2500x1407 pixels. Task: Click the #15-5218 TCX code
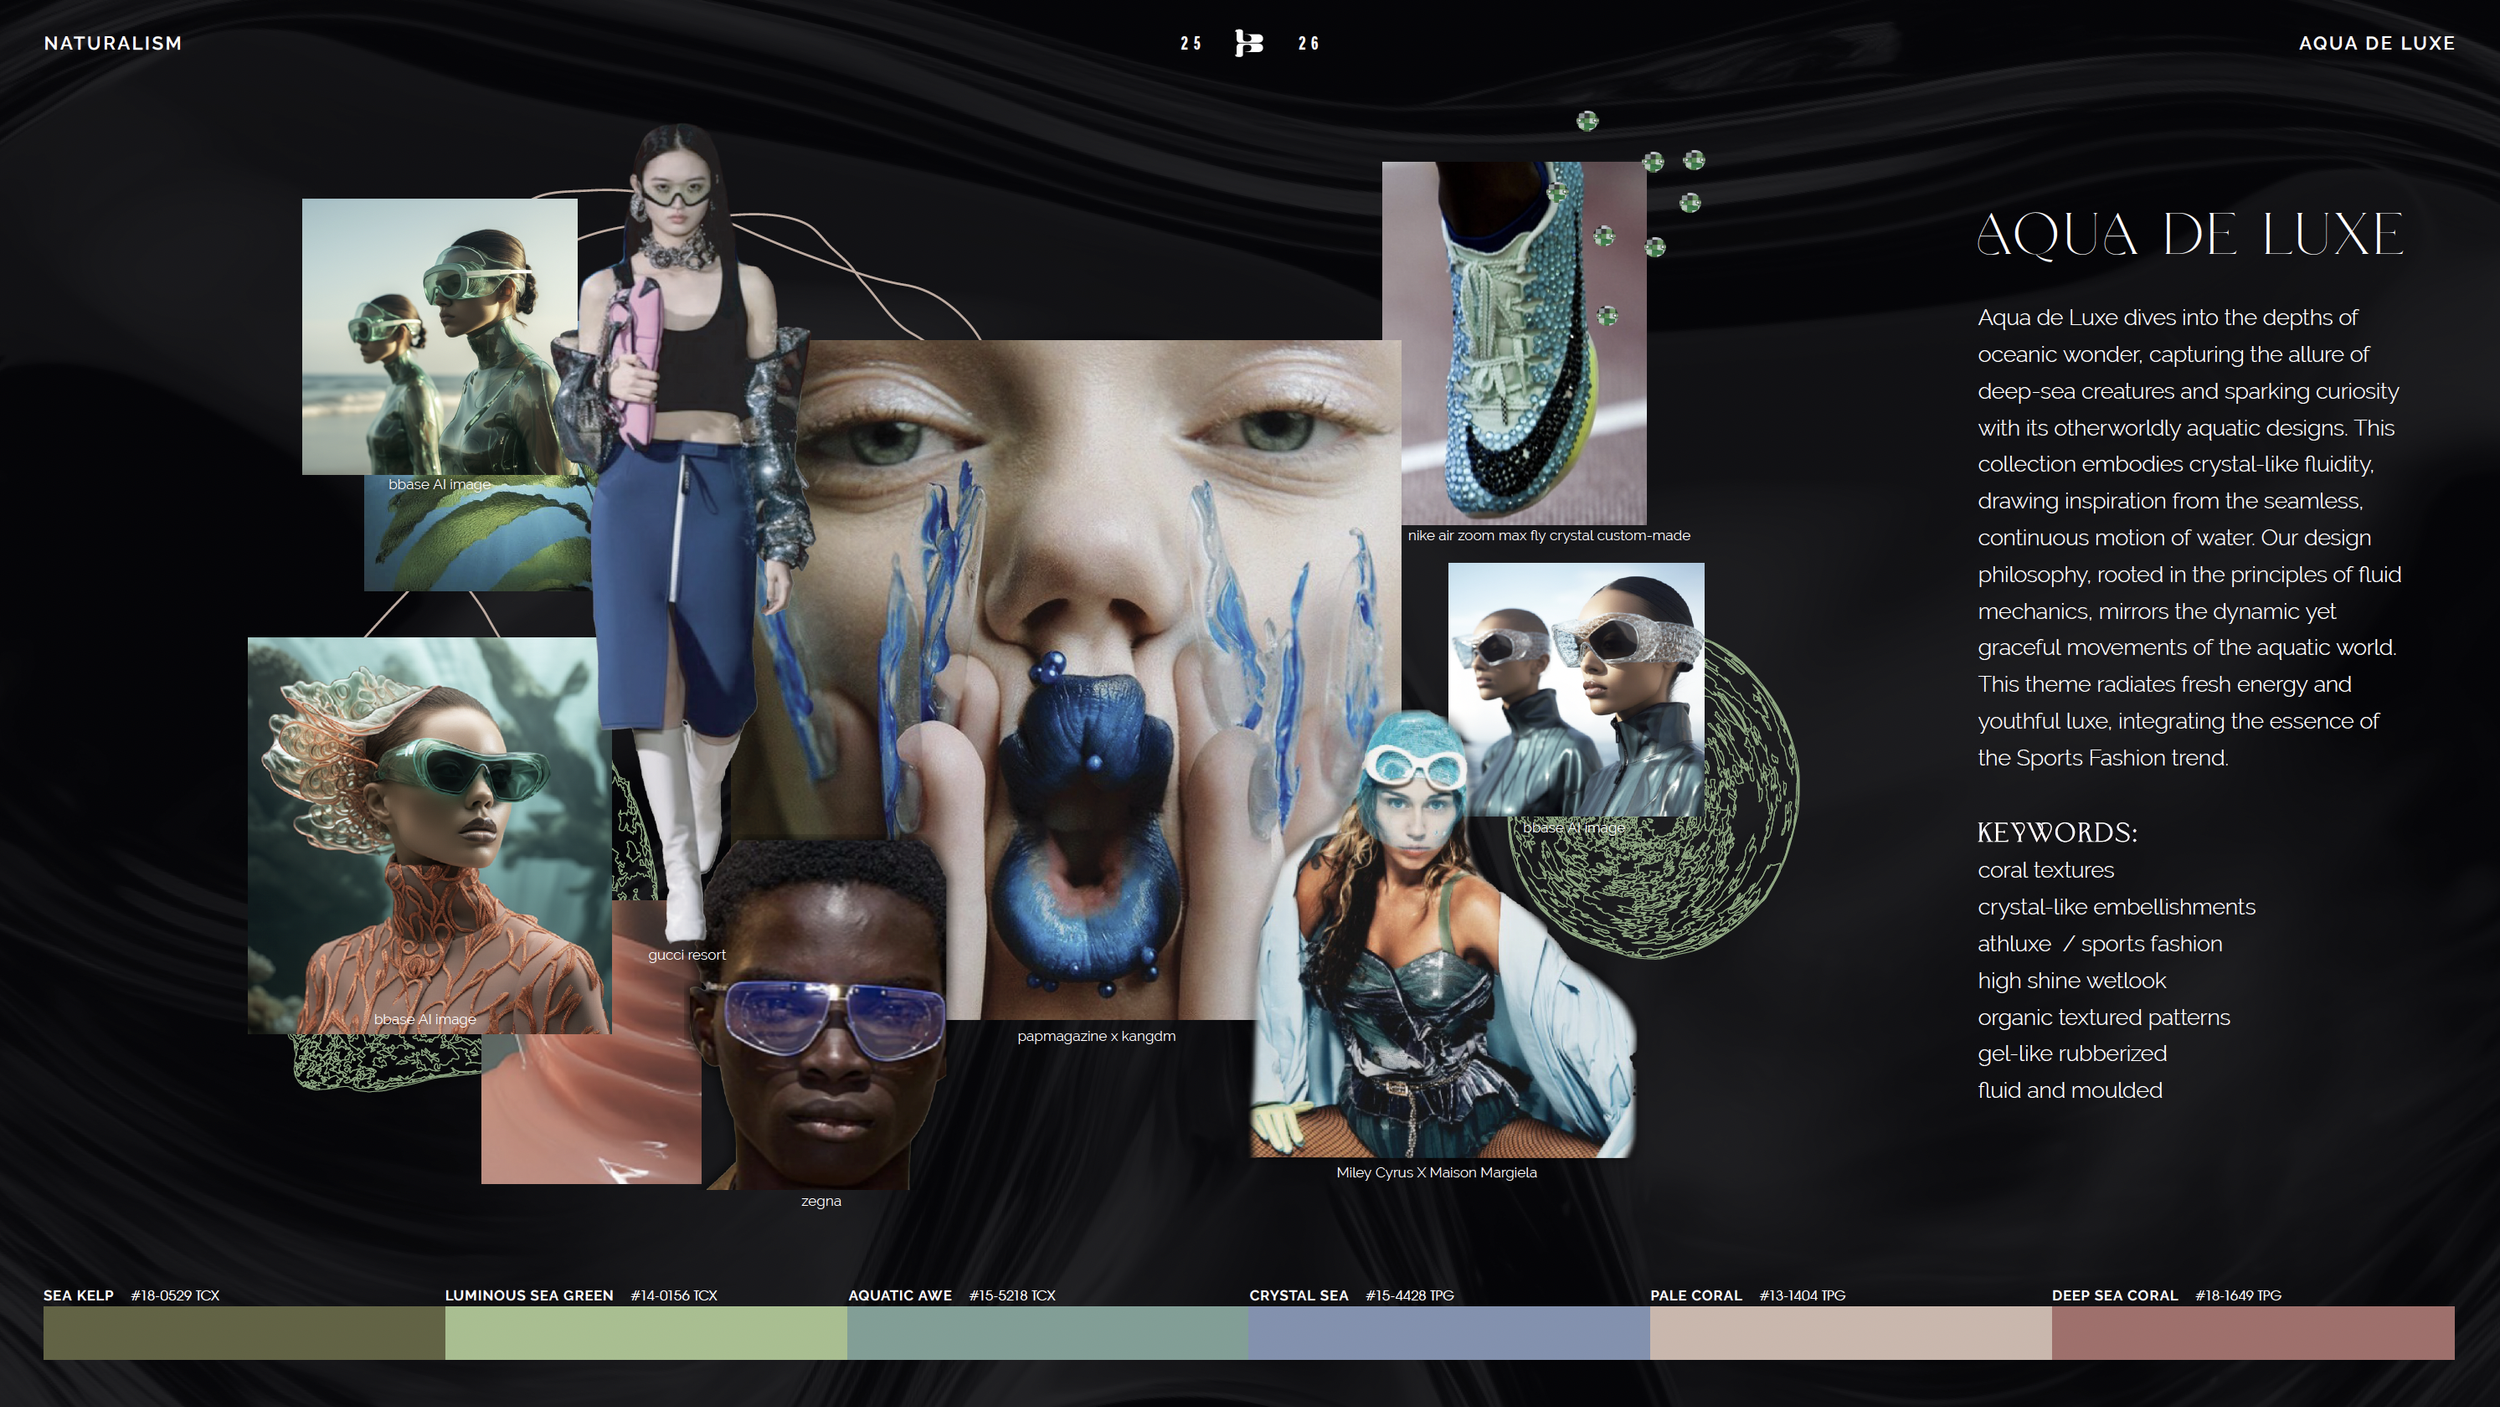pos(1012,1295)
